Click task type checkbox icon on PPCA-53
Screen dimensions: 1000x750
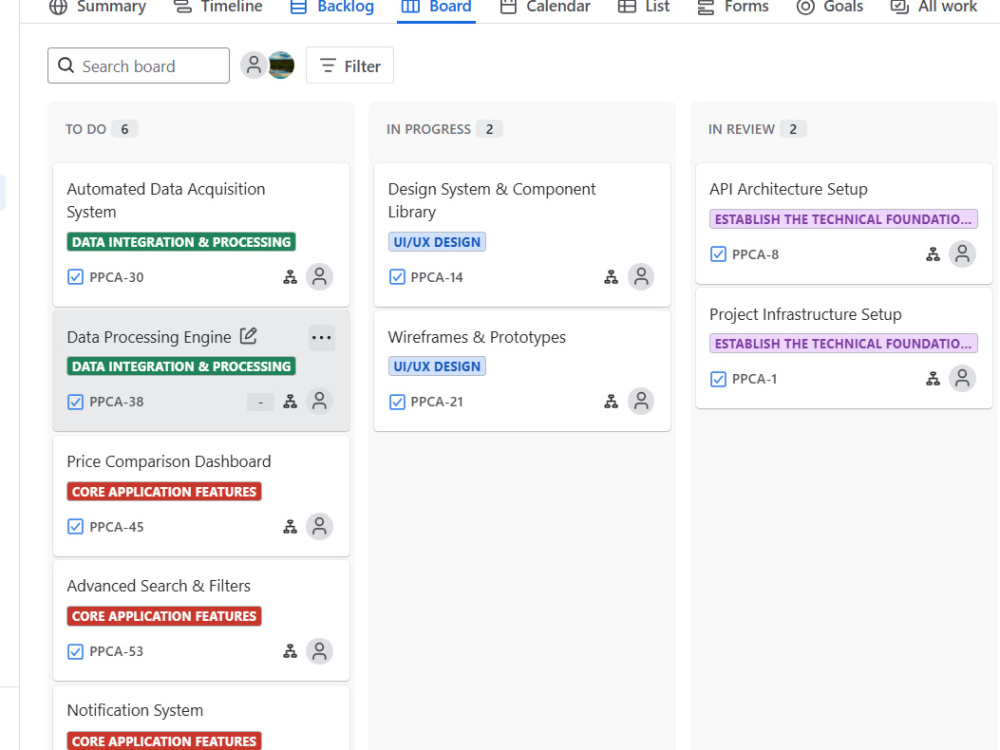75,651
